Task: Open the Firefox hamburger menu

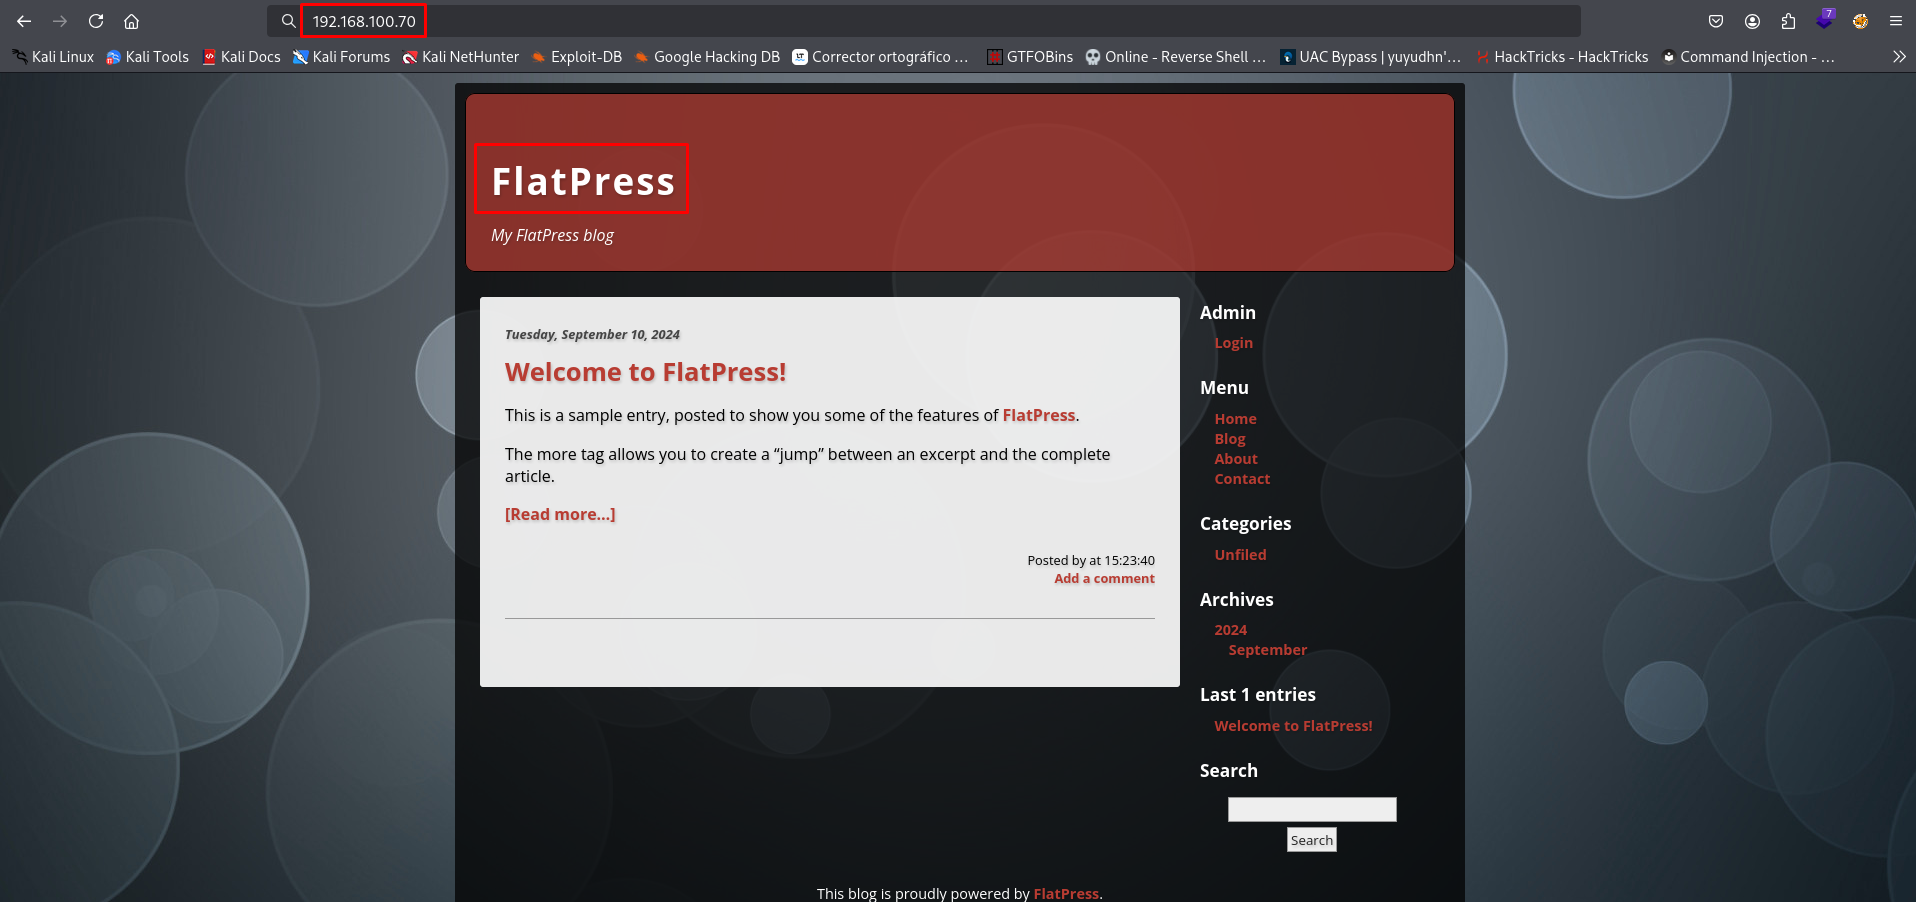Action: [x=1895, y=21]
